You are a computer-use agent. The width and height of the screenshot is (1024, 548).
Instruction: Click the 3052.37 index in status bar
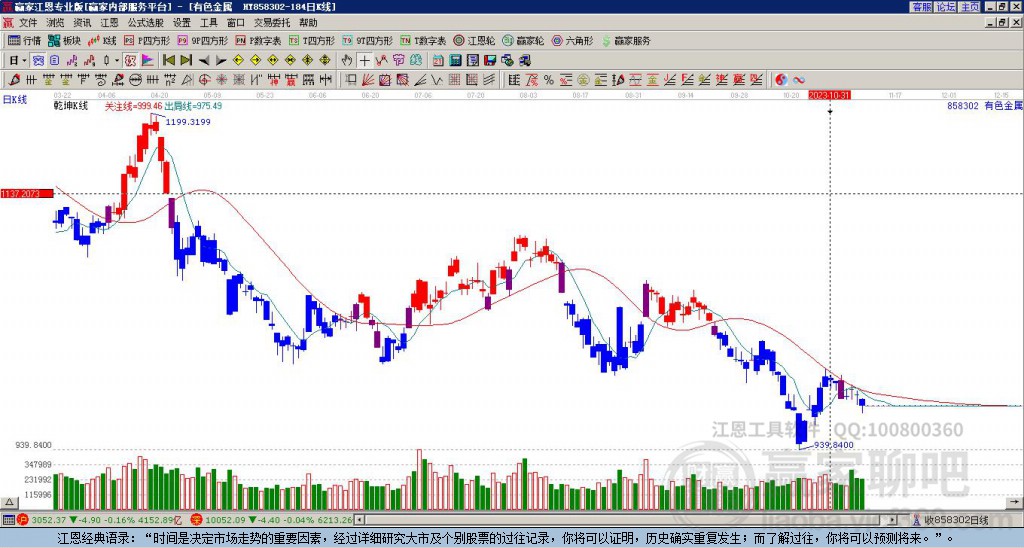point(50,520)
